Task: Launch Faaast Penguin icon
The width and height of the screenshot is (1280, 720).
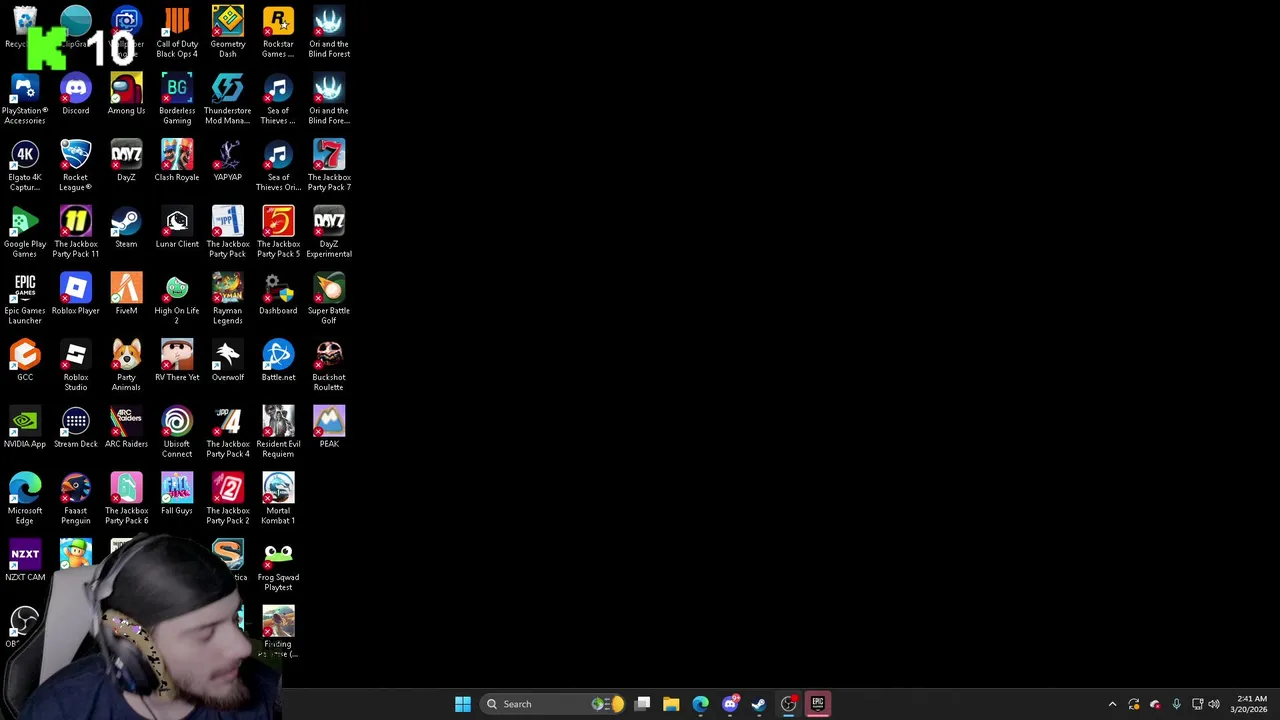Action: [x=76, y=500]
